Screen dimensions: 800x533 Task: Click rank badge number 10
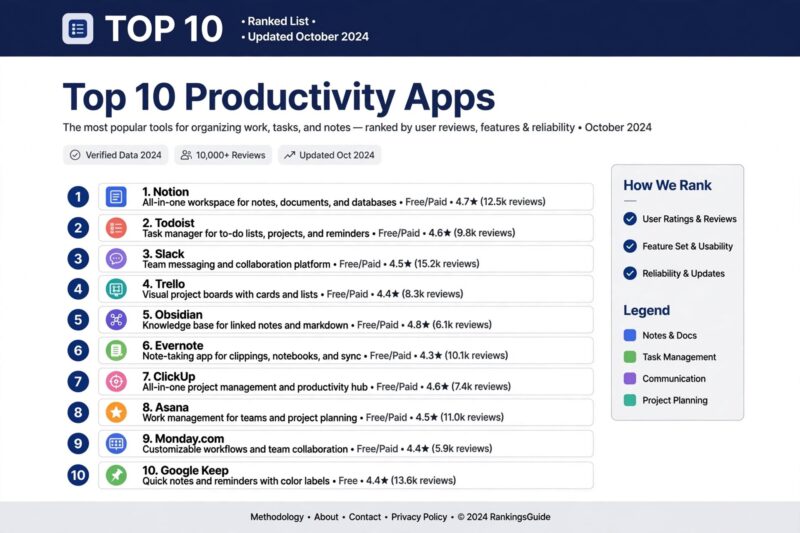point(78,475)
